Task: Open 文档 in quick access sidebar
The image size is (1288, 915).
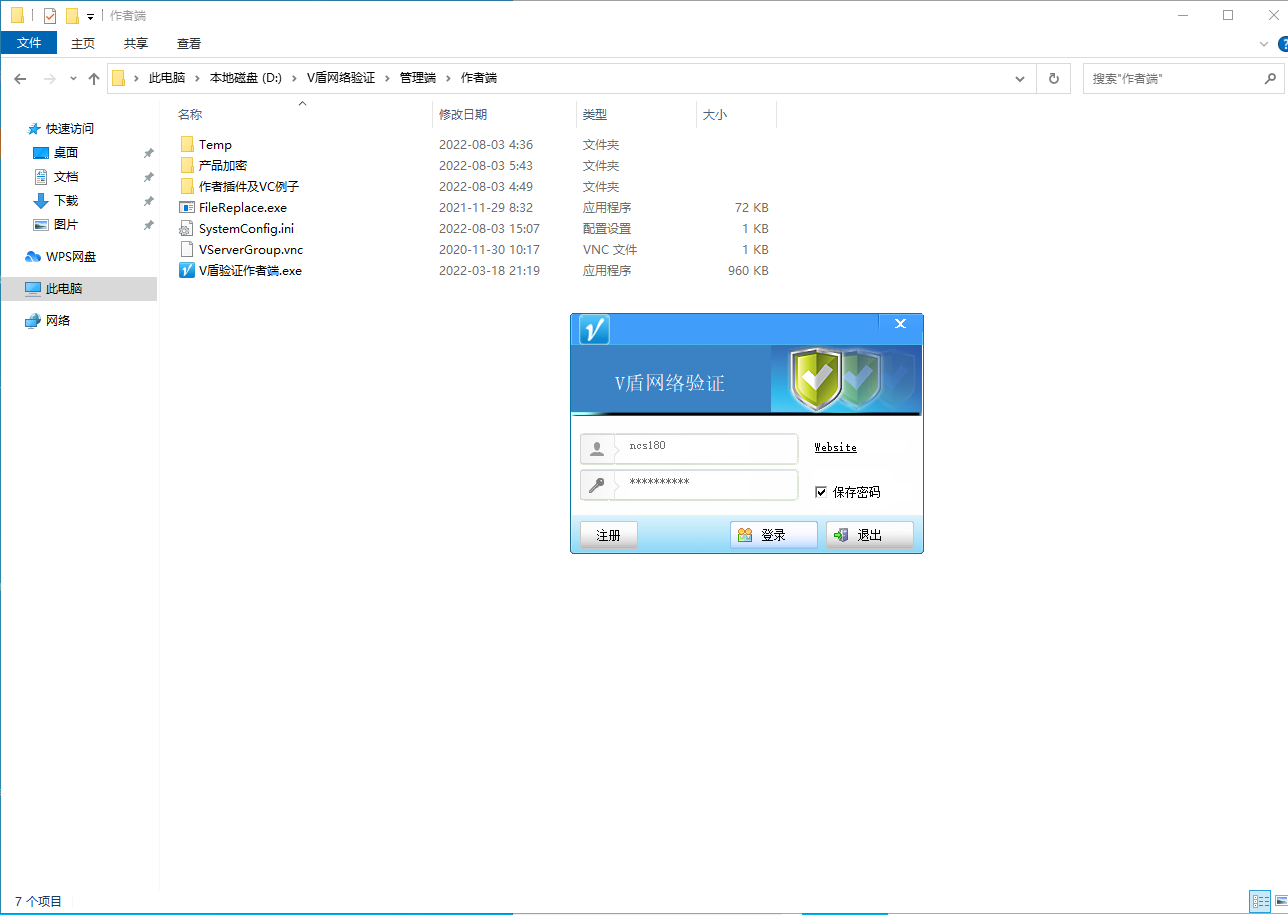Action: (x=66, y=177)
